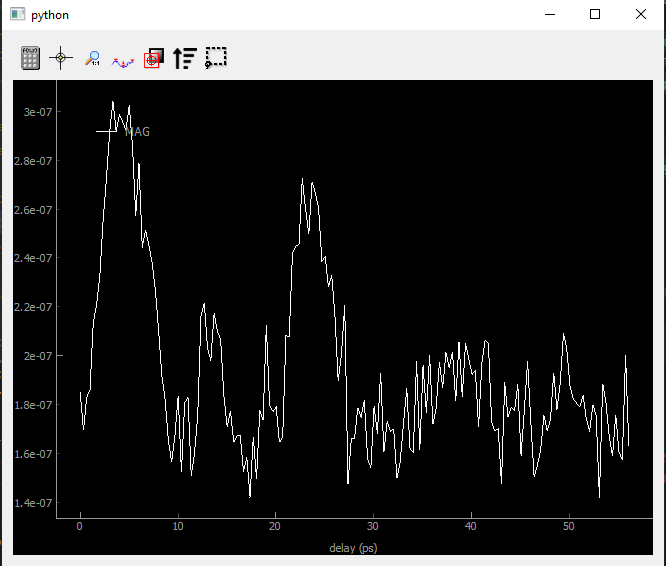Image resolution: width=666 pixels, height=566 pixels.
Task: Close the python plot window
Action: click(x=641, y=14)
